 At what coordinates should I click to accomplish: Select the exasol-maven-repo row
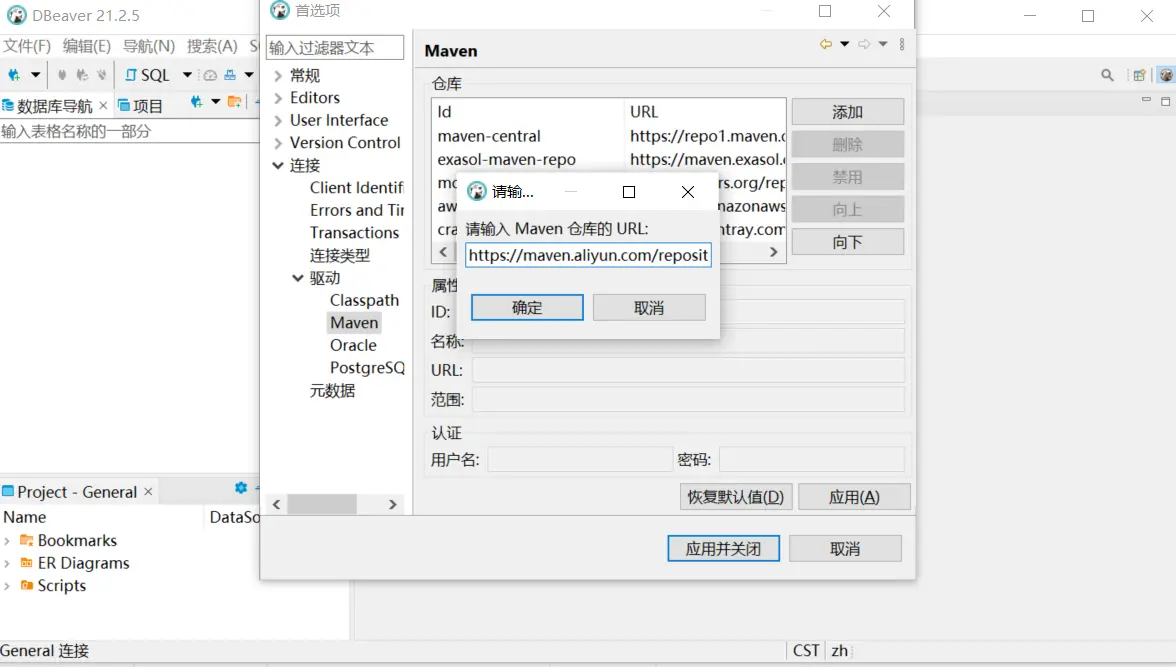coord(608,159)
